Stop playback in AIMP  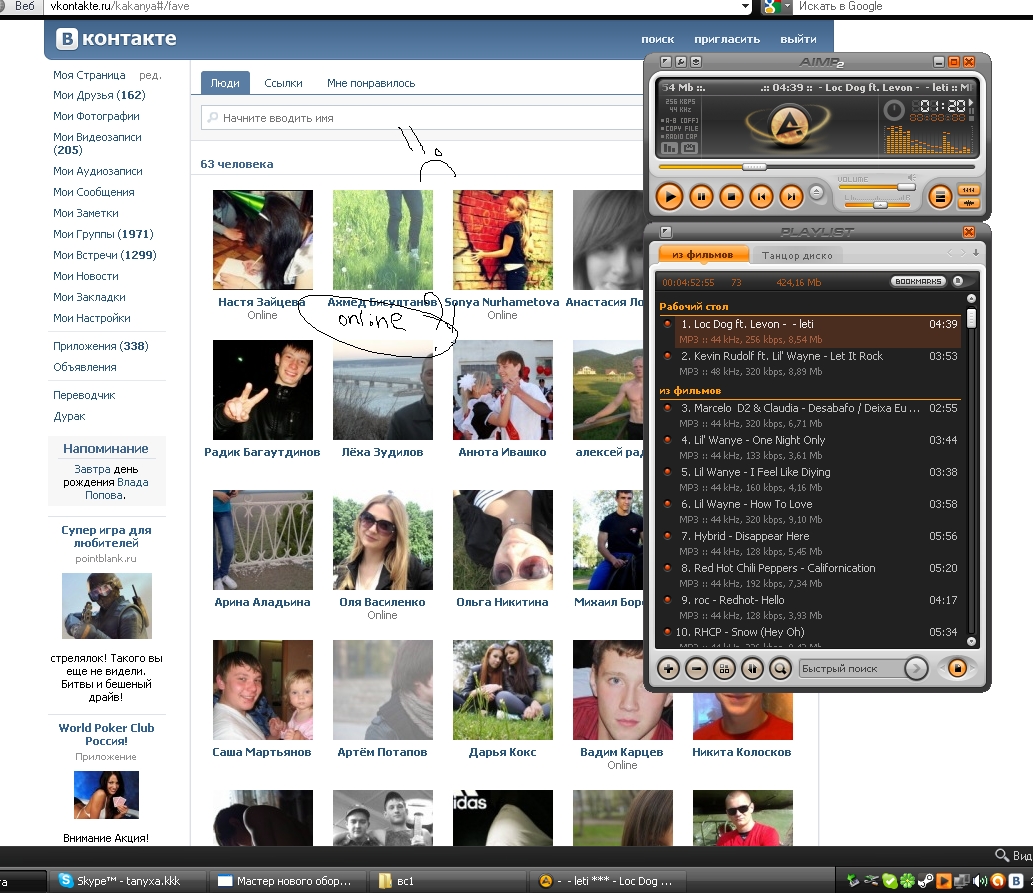731,196
